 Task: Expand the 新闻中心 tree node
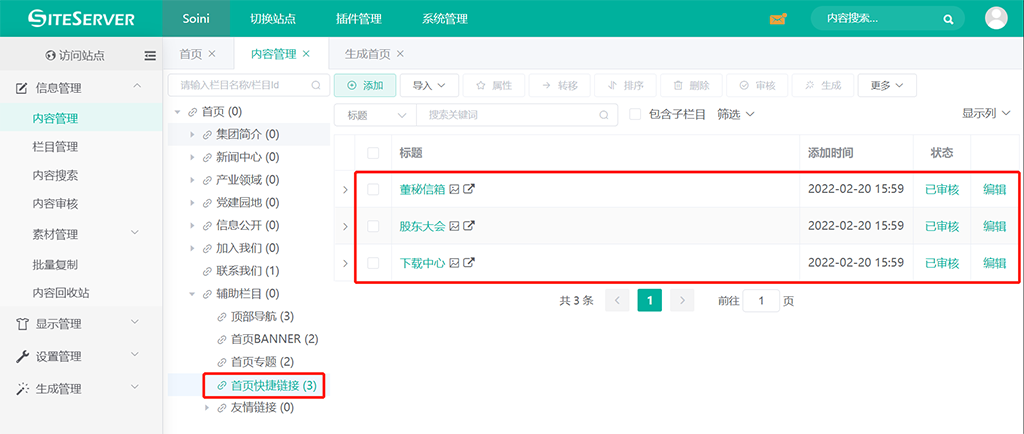tap(193, 157)
